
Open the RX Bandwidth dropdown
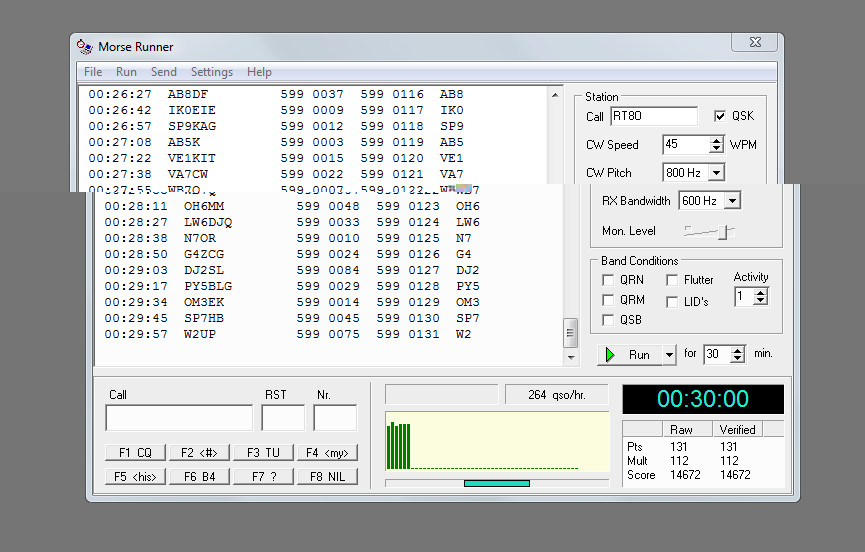(732, 201)
